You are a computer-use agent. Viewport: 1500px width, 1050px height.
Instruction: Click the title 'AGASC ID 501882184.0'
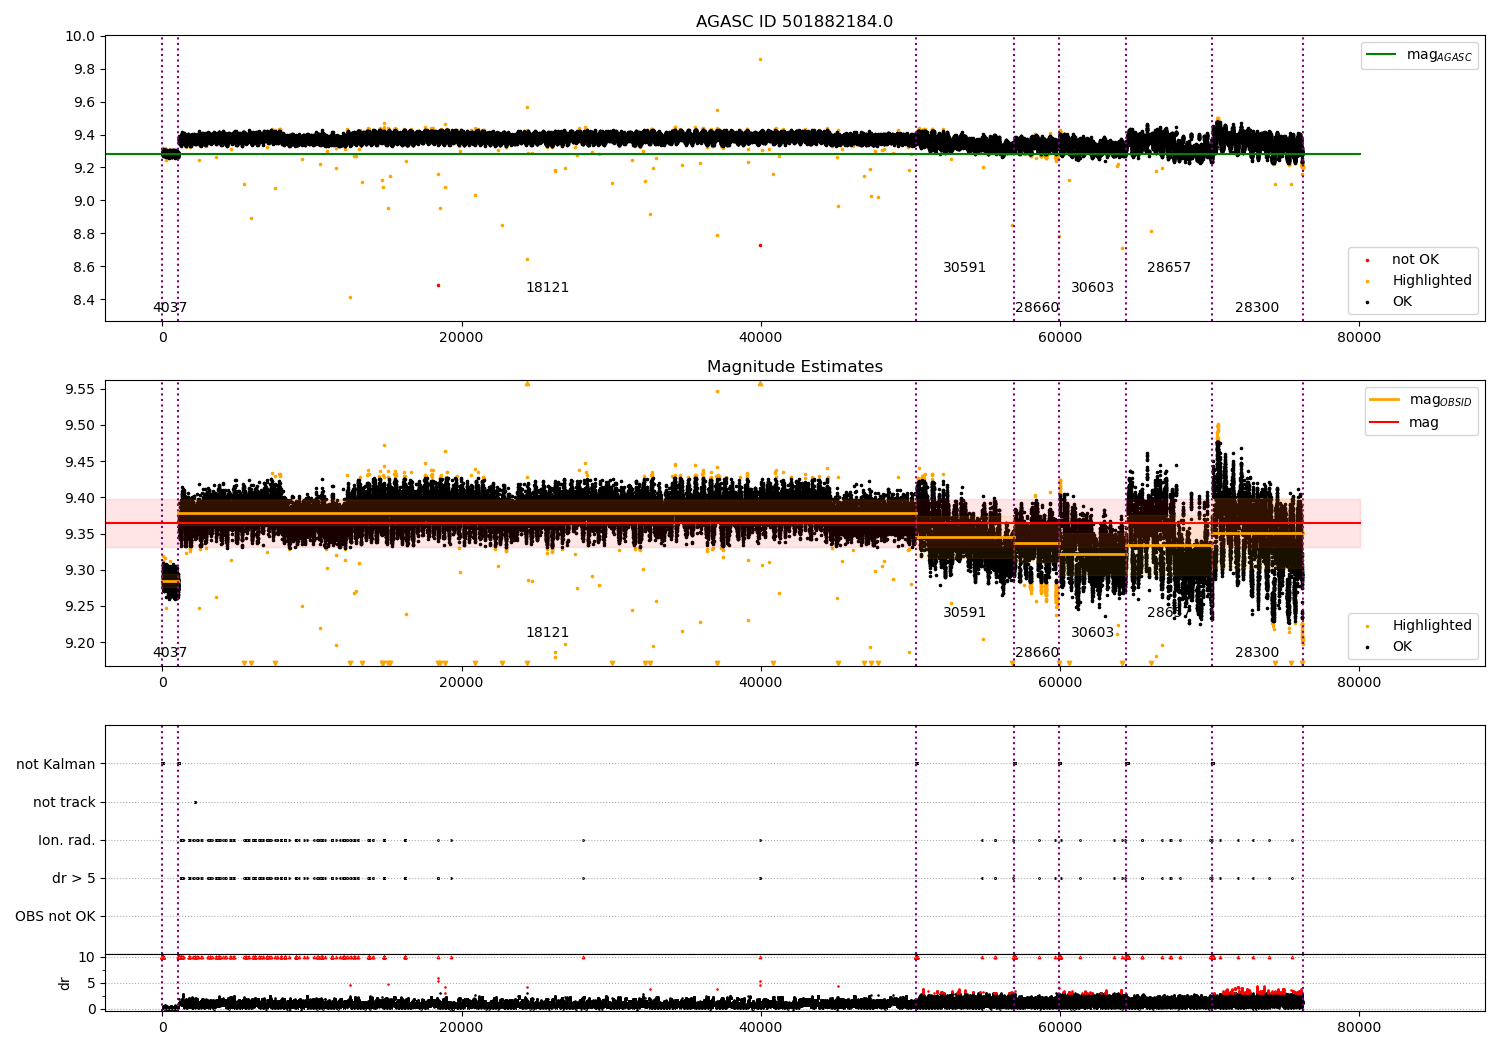794,22
